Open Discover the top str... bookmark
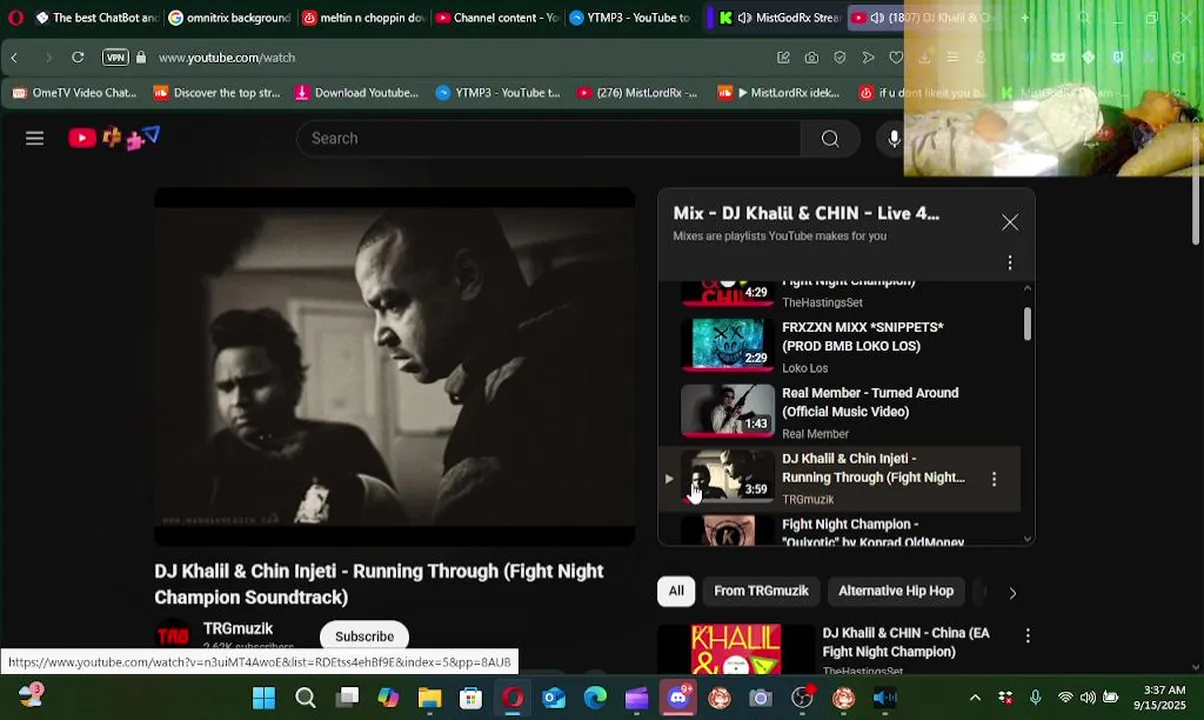Viewport: 1204px width, 720px height. click(x=216, y=92)
